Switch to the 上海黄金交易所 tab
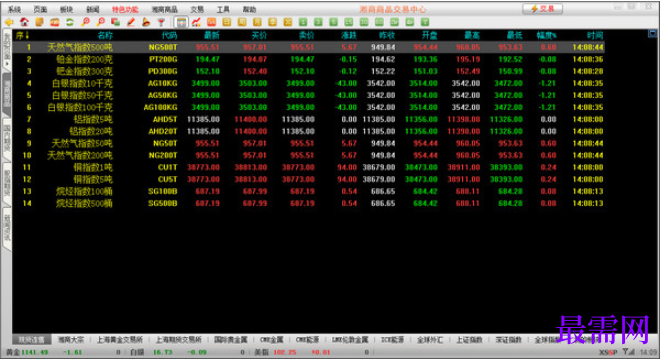668x361 pixels. pos(120,340)
